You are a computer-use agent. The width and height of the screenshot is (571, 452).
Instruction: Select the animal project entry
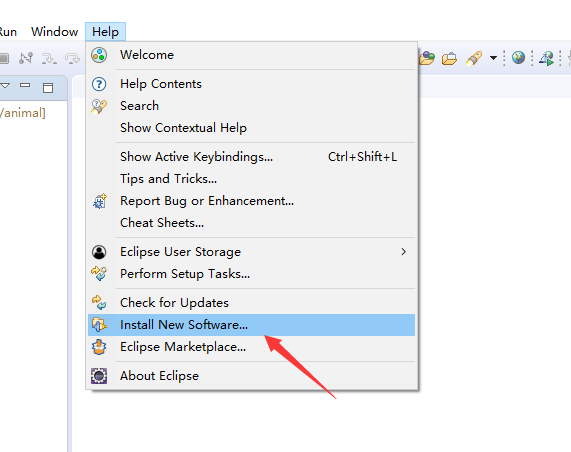tap(23, 113)
